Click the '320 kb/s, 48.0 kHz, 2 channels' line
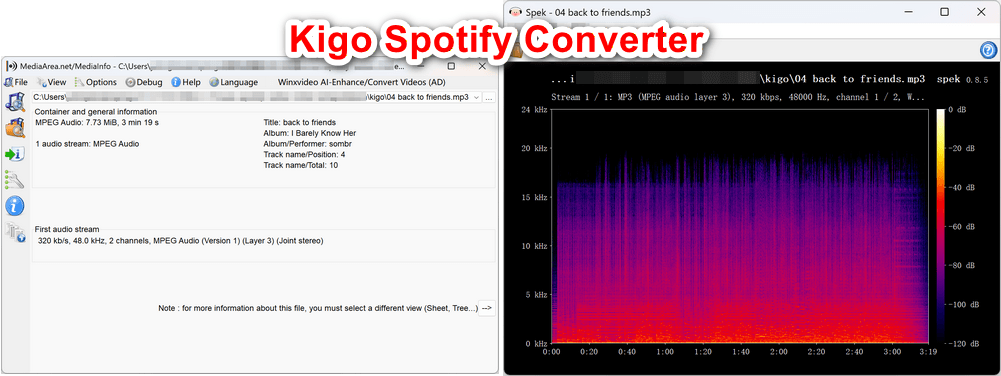This screenshot has height=376, width=1001. 181,241
